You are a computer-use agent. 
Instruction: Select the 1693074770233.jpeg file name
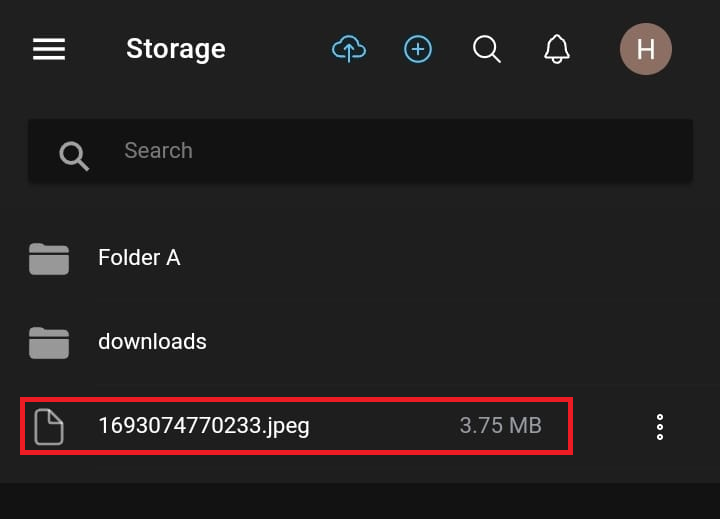coord(204,426)
